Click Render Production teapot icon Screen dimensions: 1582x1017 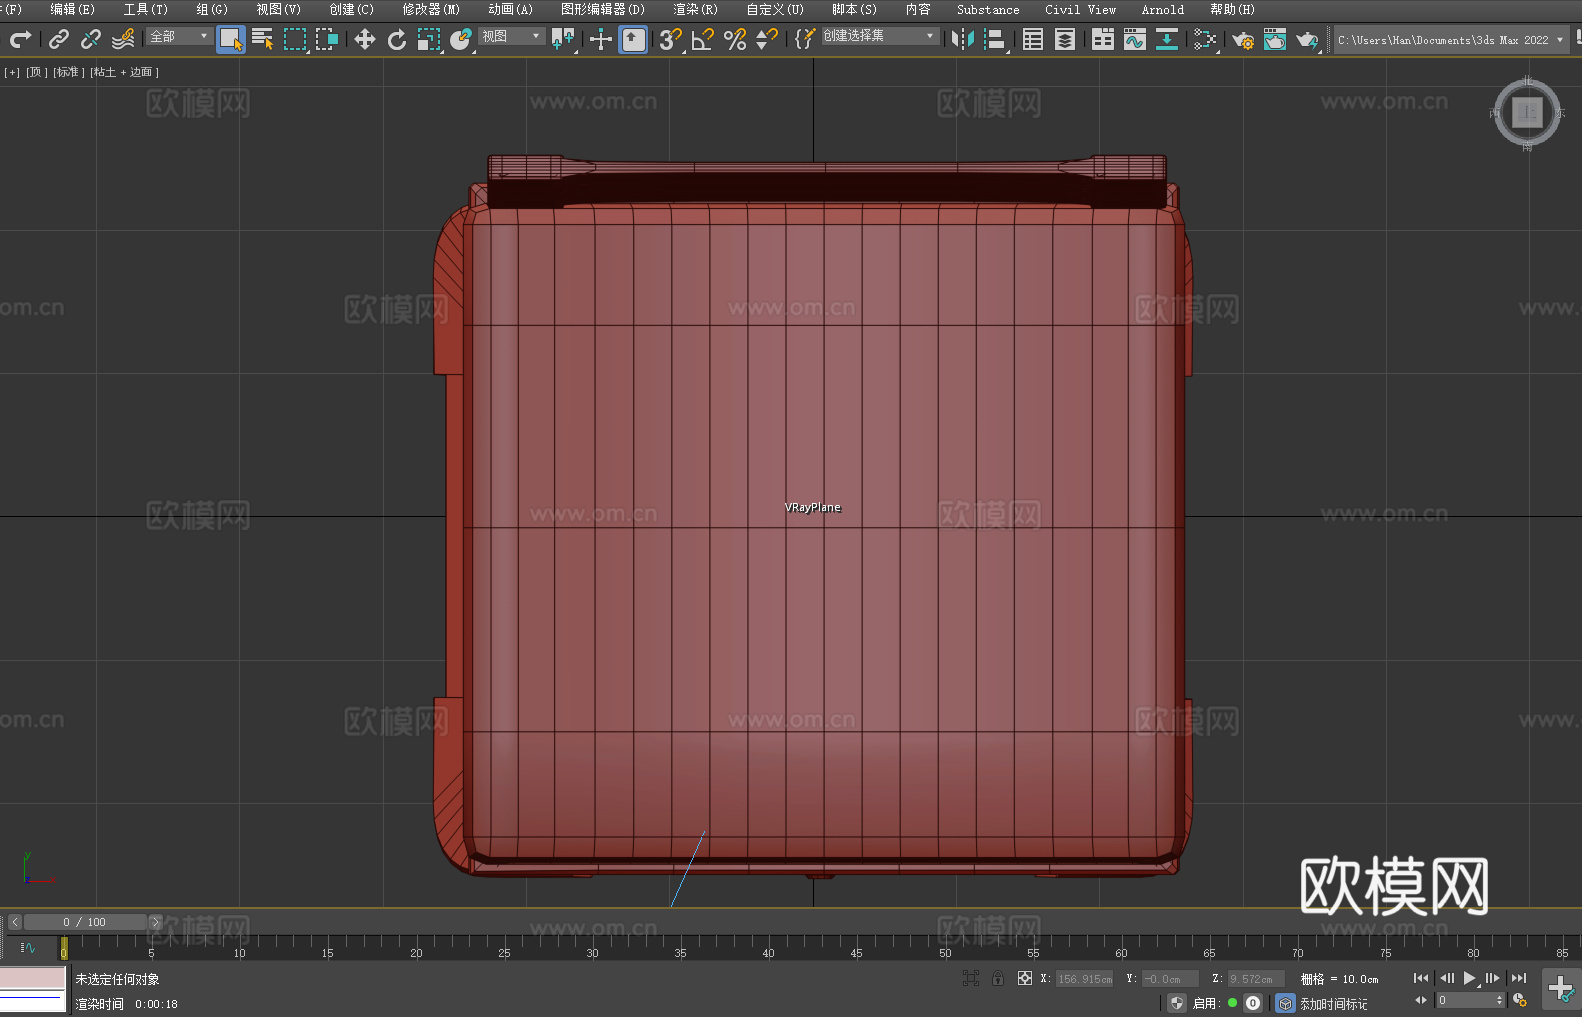point(1307,40)
